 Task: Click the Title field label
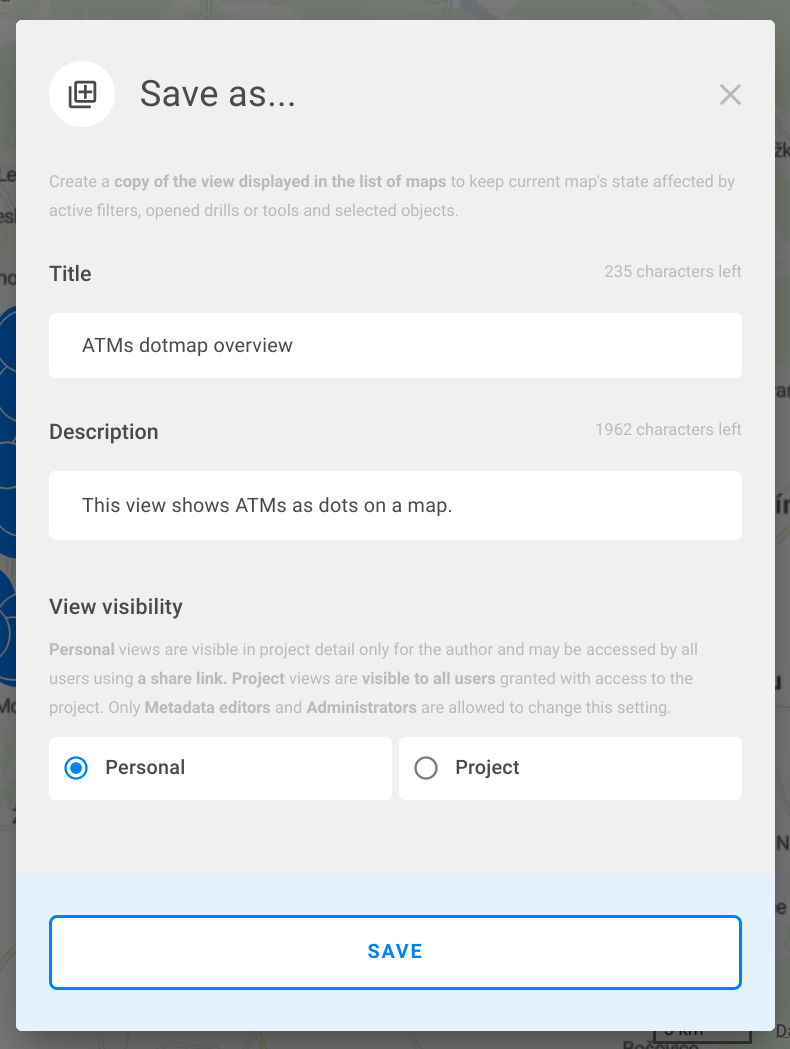coord(70,274)
